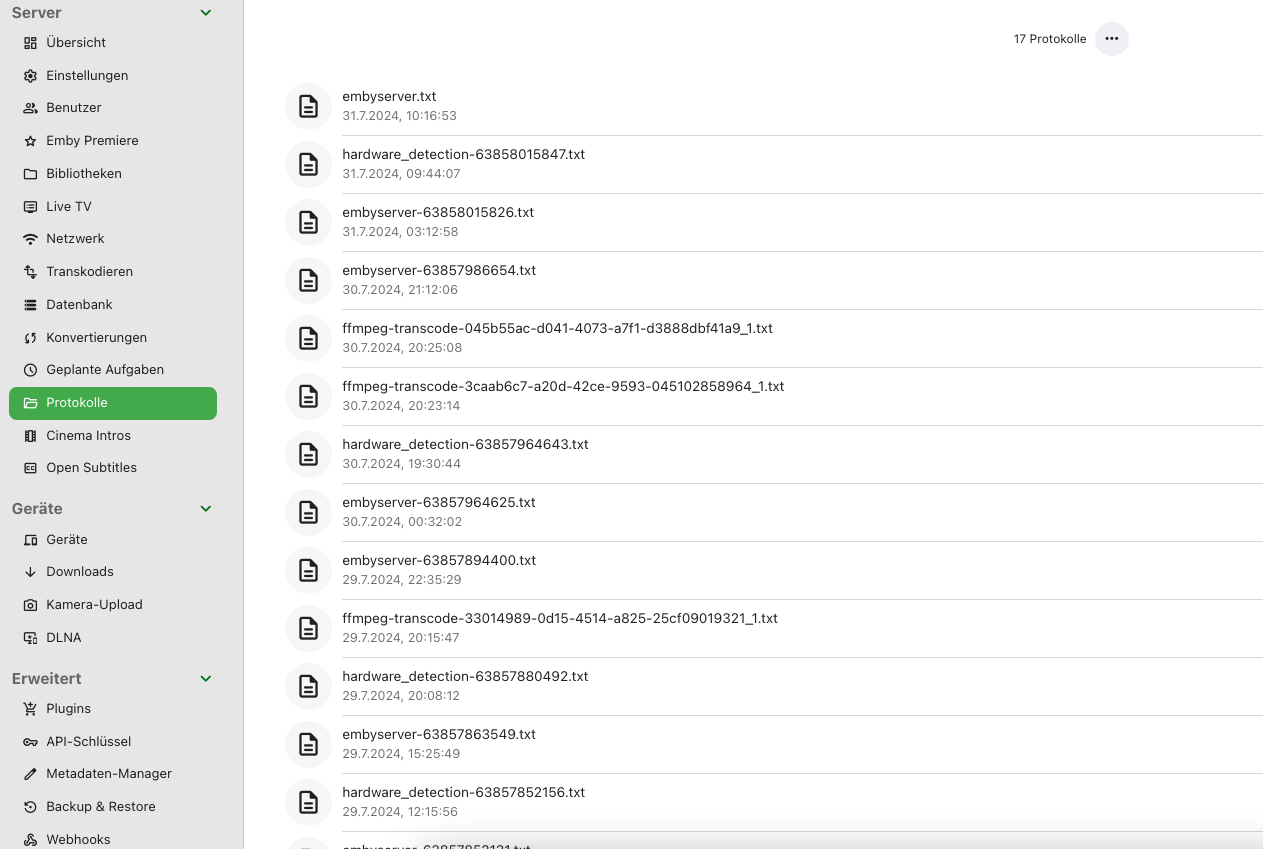This screenshot has width=1263, height=849.
Task: Open the hardware_detection-63858015847.txt log
Action: coord(774,164)
